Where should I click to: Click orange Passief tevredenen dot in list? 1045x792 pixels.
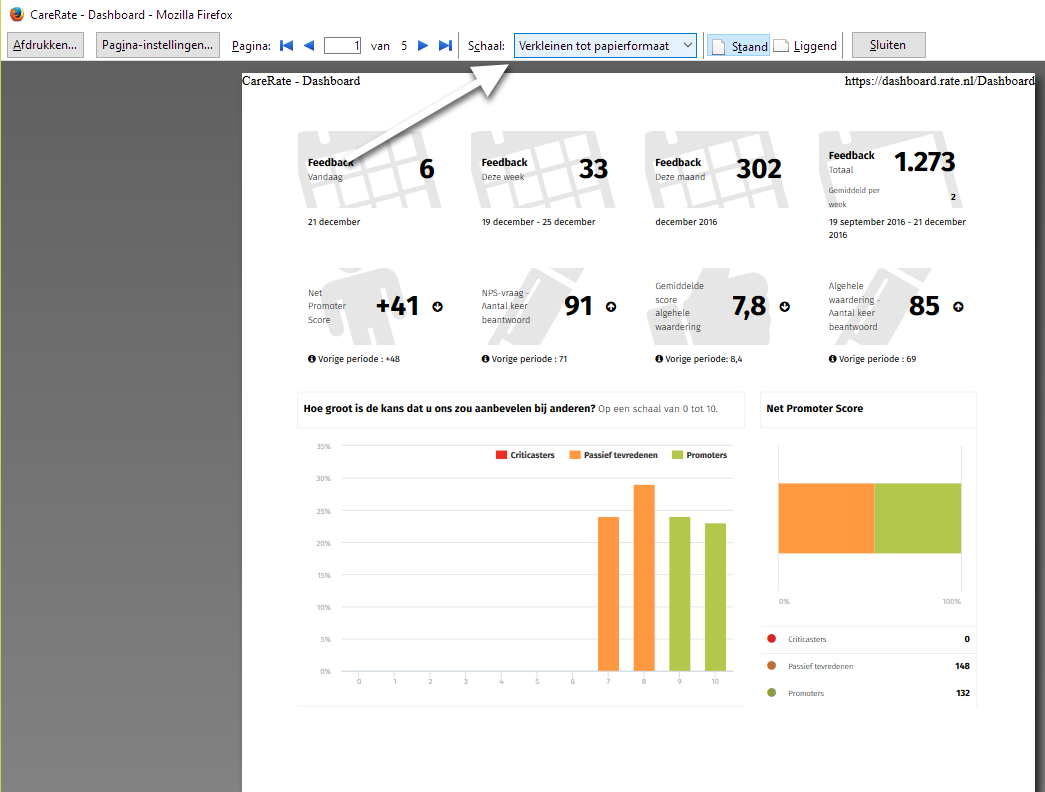point(772,665)
